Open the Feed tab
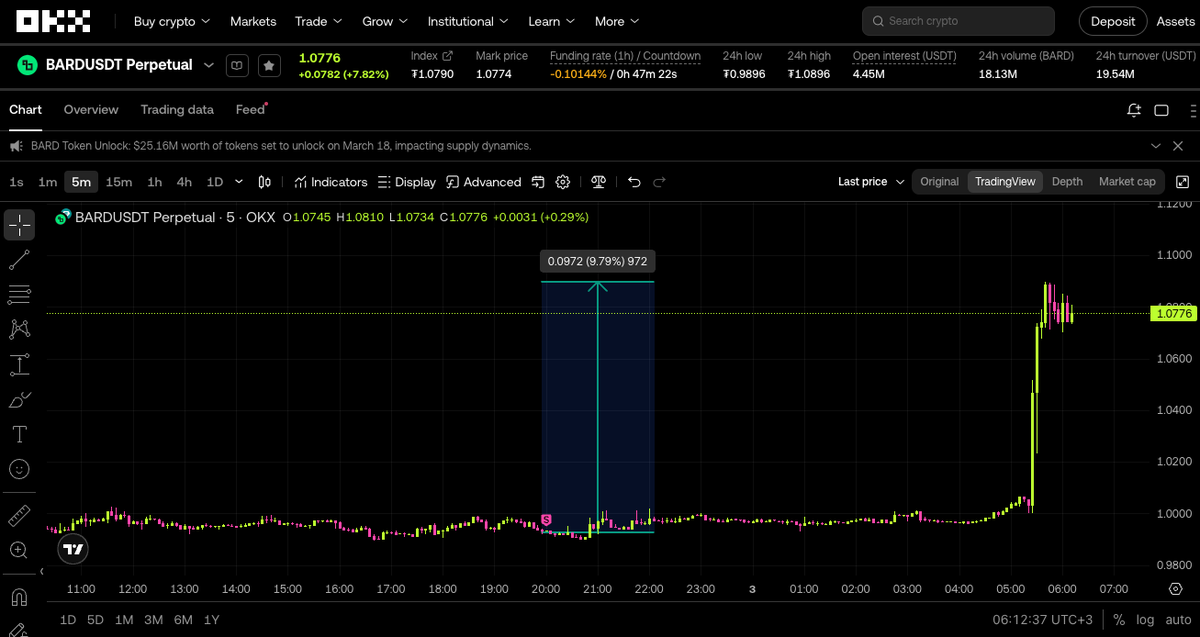This screenshot has width=1200, height=637. click(x=250, y=110)
